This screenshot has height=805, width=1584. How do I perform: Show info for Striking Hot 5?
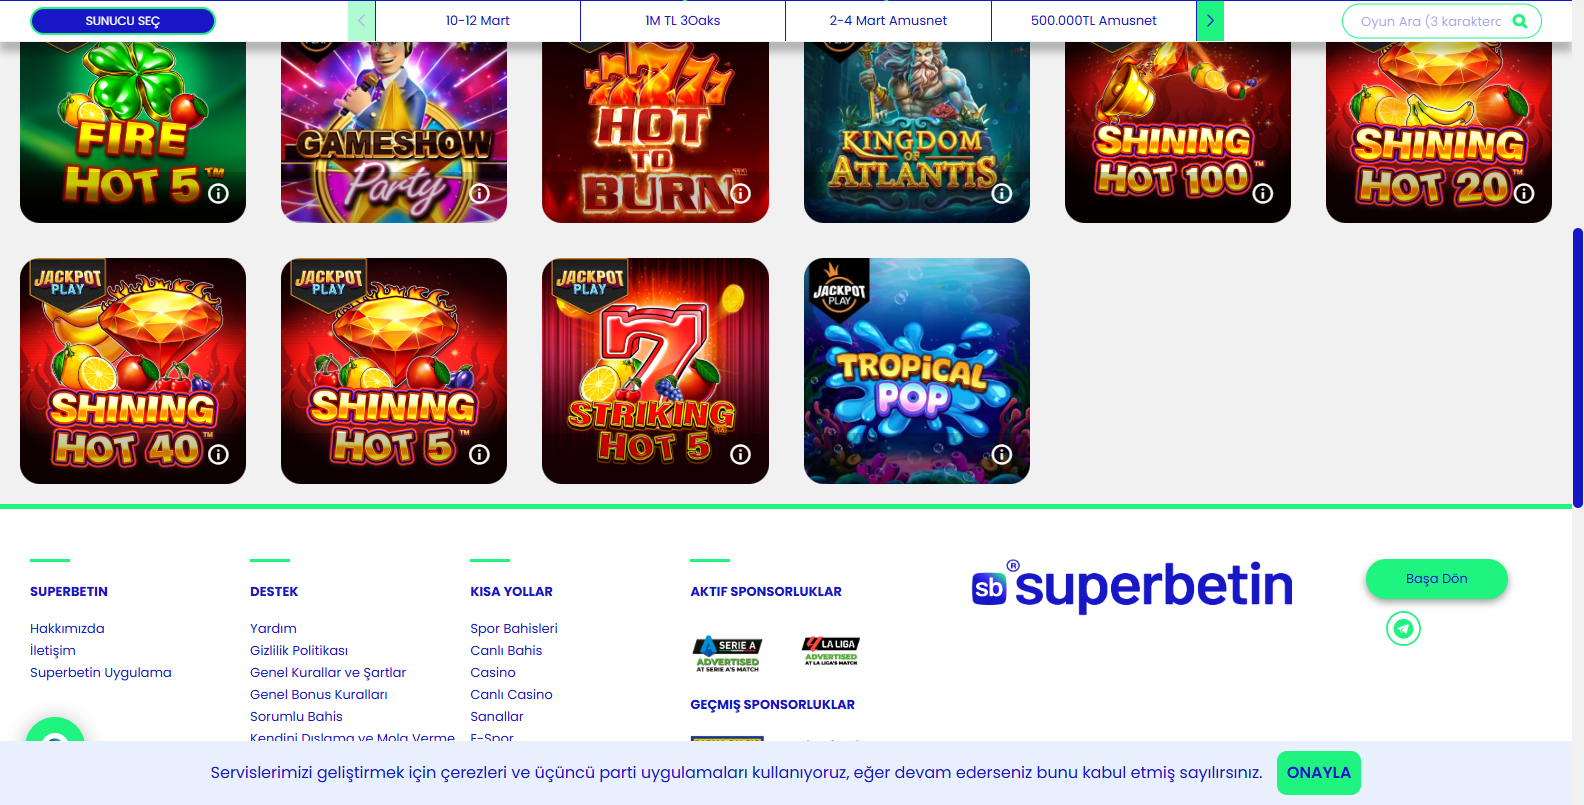[x=741, y=455]
